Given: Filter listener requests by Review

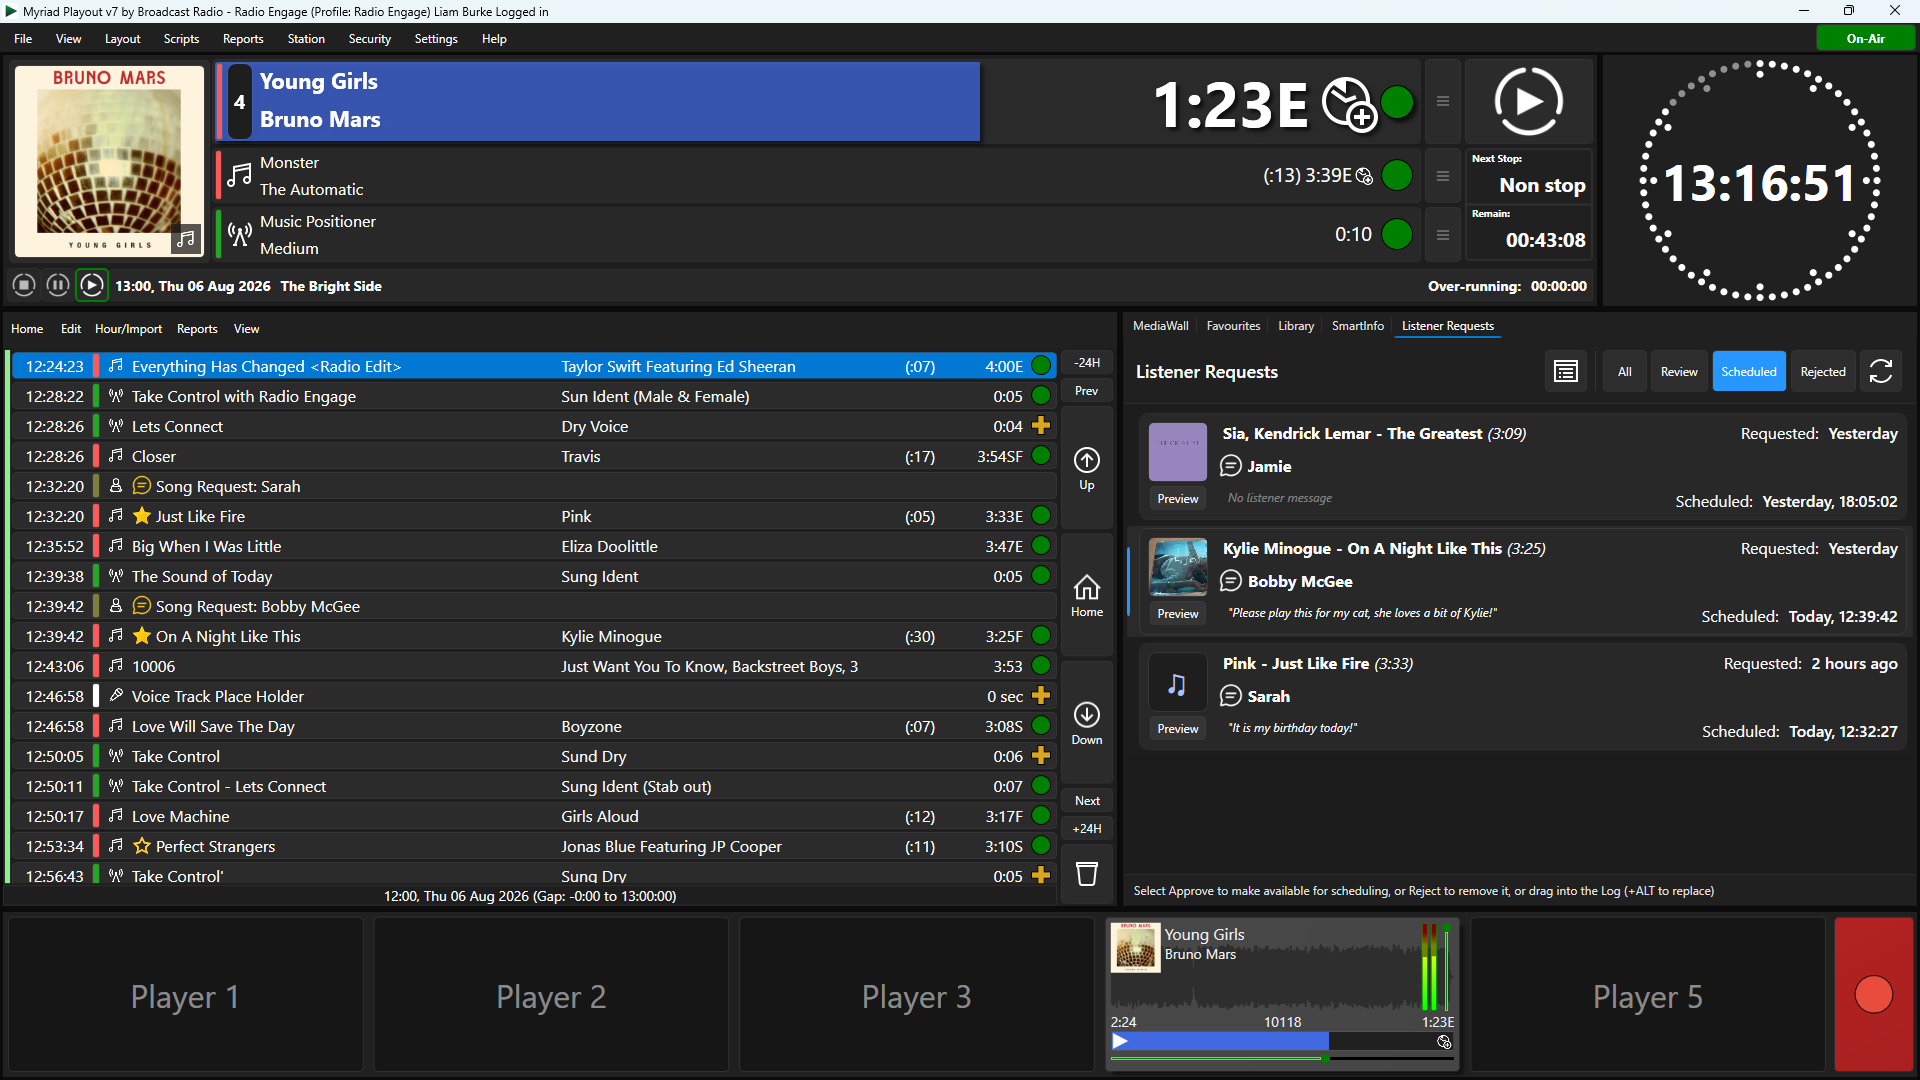Looking at the screenshot, I should point(1679,372).
